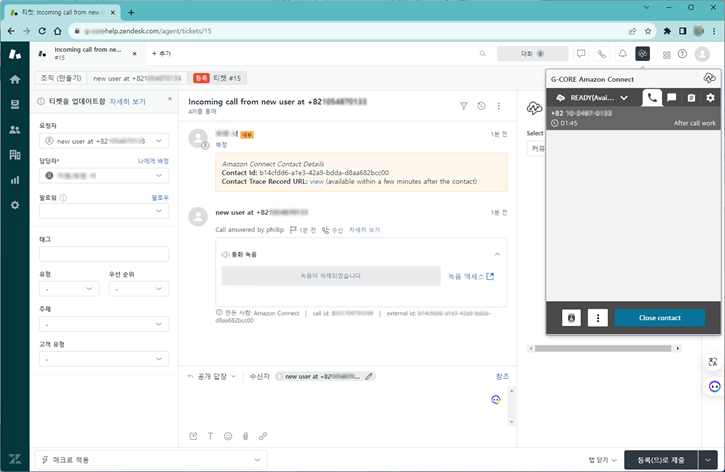Show ticket events history icon
This screenshot has height=472, width=725.
(481, 106)
